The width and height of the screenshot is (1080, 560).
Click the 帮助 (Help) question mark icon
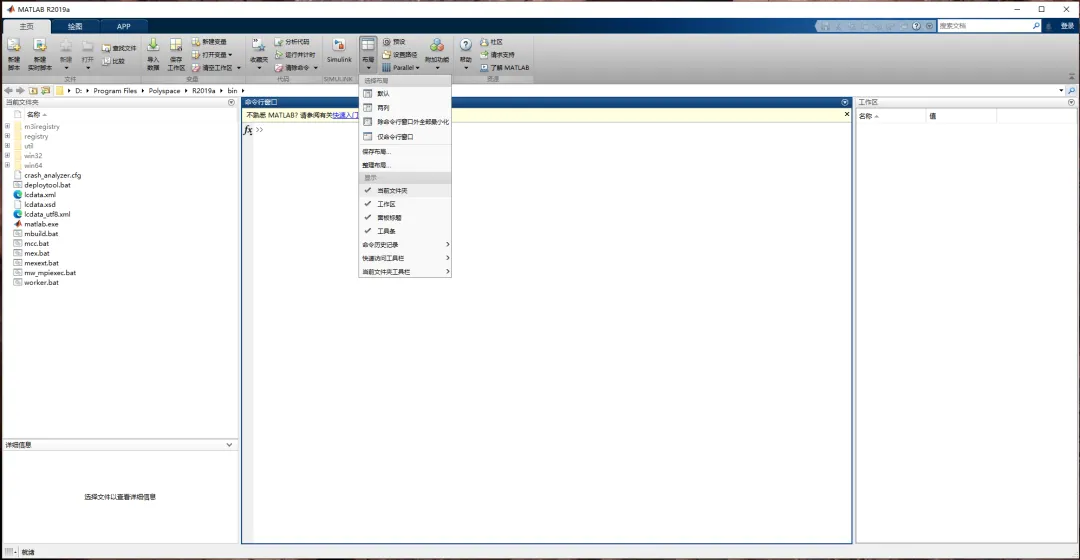[466, 45]
